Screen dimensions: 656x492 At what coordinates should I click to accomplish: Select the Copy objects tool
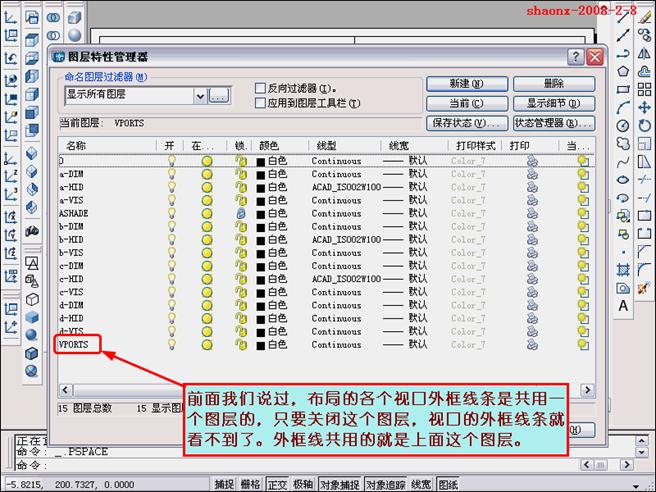644,35
